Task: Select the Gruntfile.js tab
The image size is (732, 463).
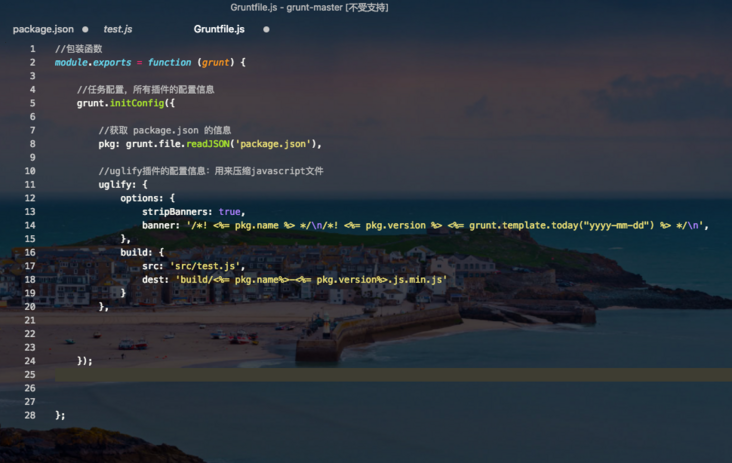Action: click(219, 29)
